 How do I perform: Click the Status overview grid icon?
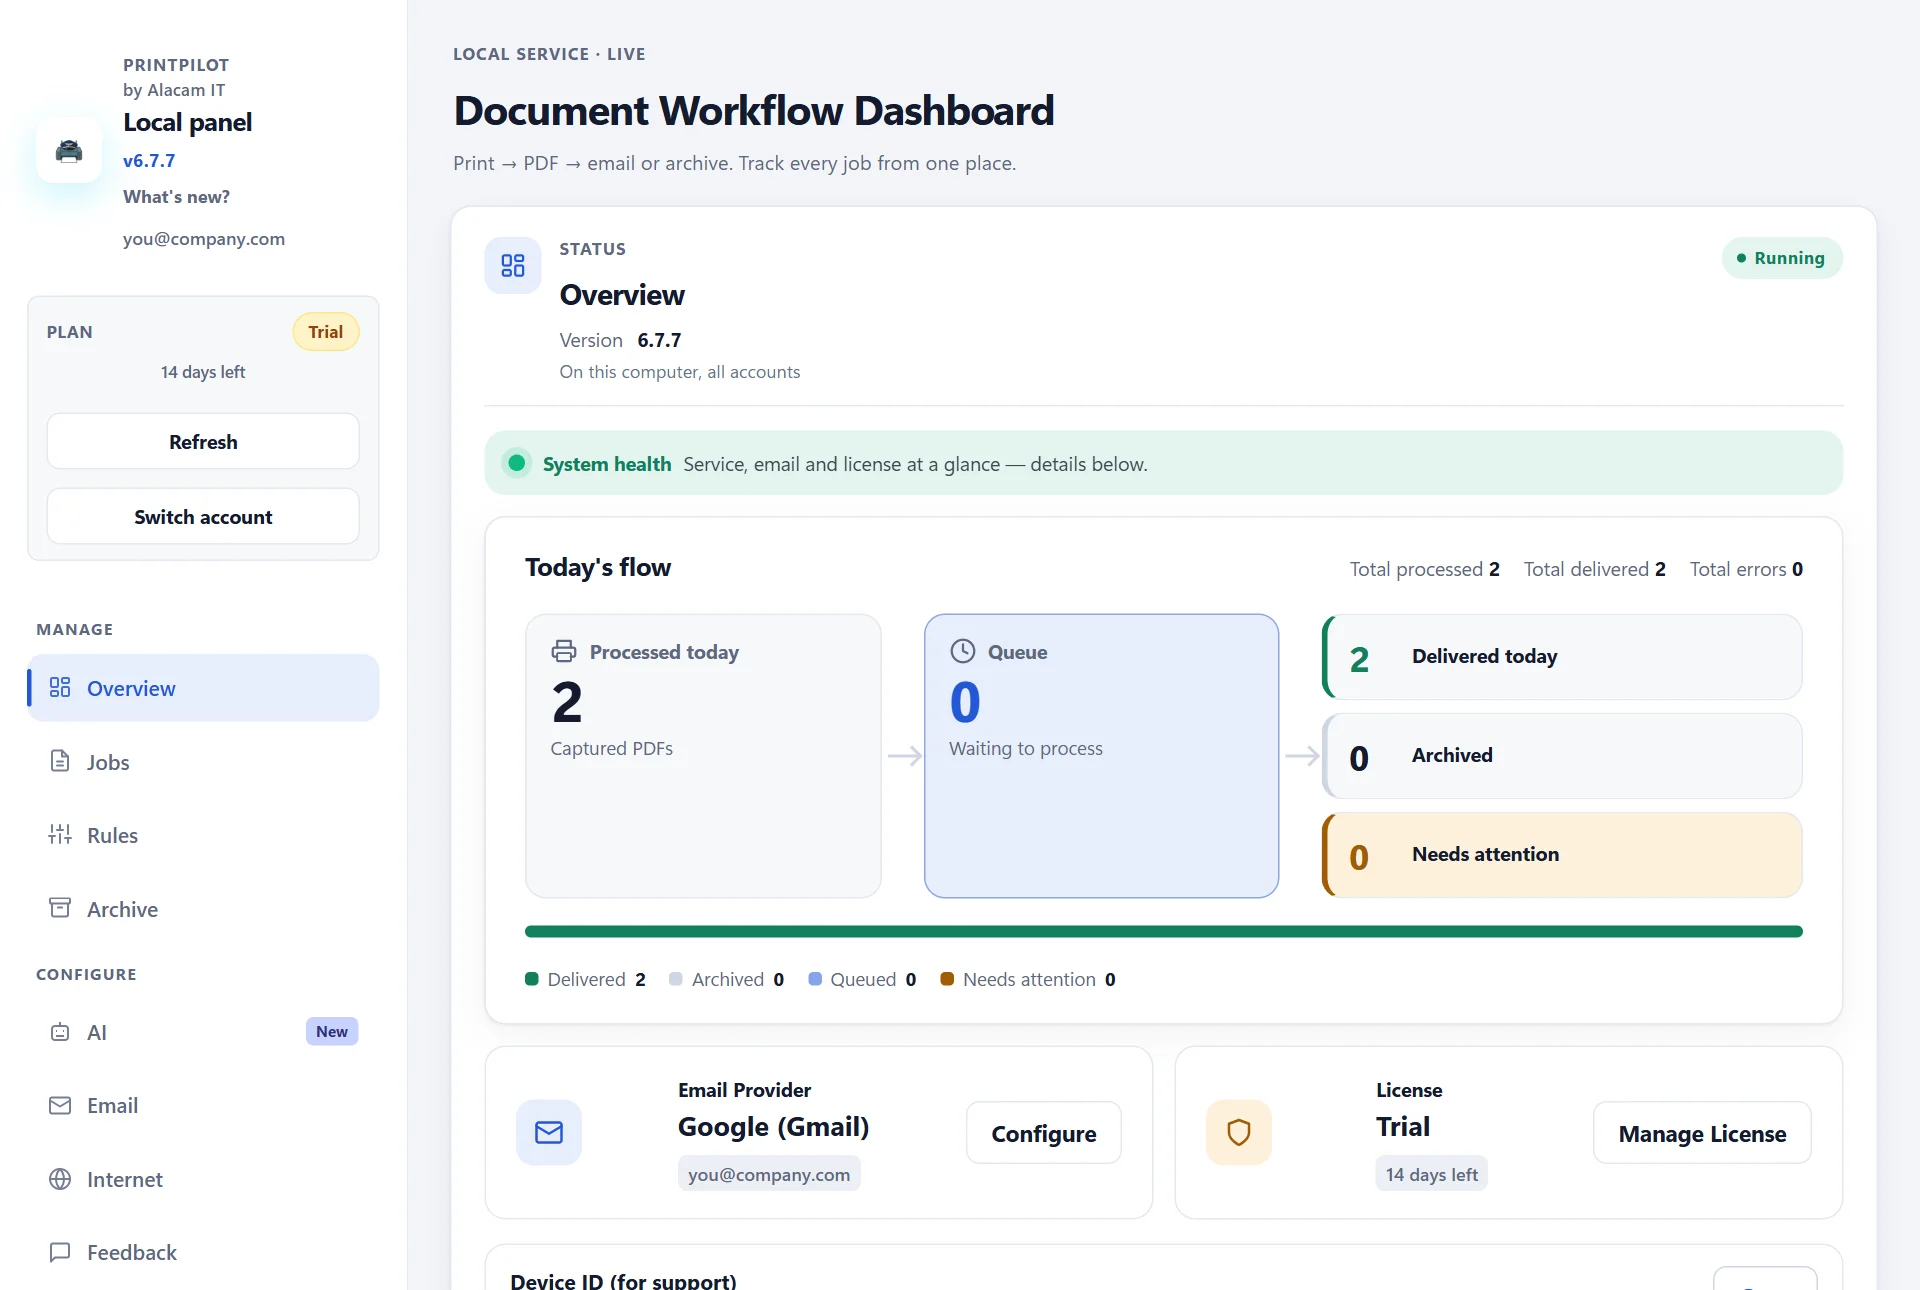tap(513, 265)
